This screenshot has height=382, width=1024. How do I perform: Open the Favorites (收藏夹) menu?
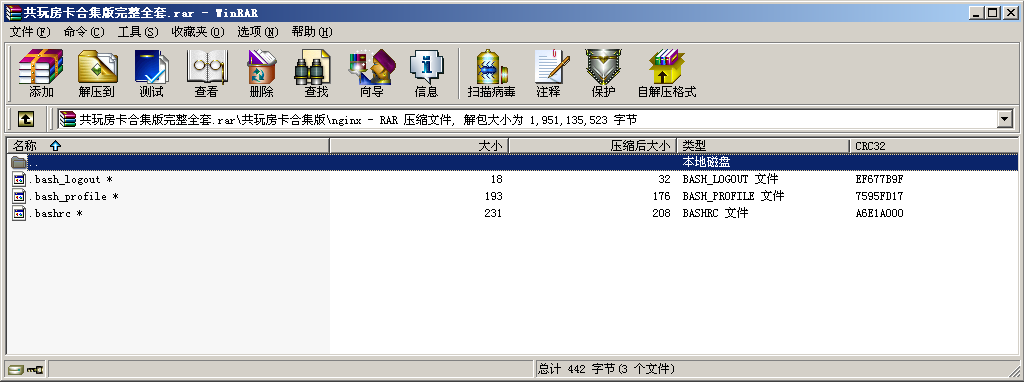click(198, 32)
